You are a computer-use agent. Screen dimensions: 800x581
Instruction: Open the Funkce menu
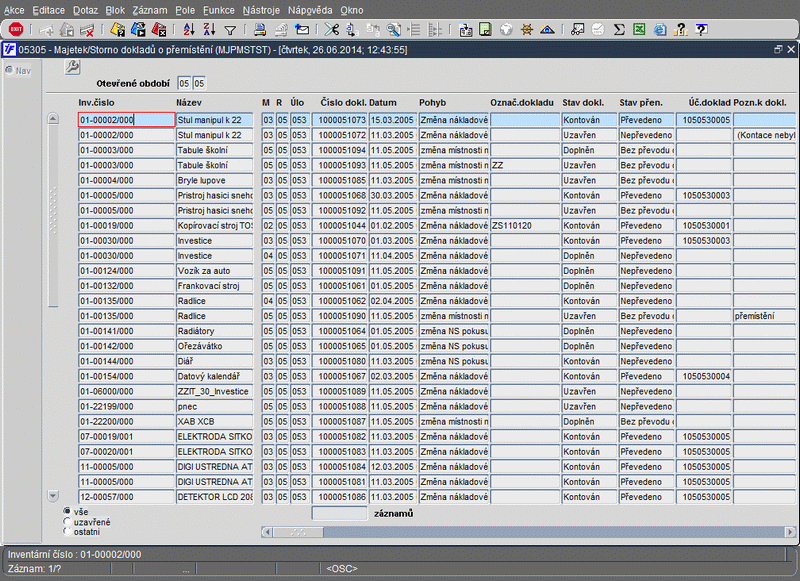click(219, 10)
